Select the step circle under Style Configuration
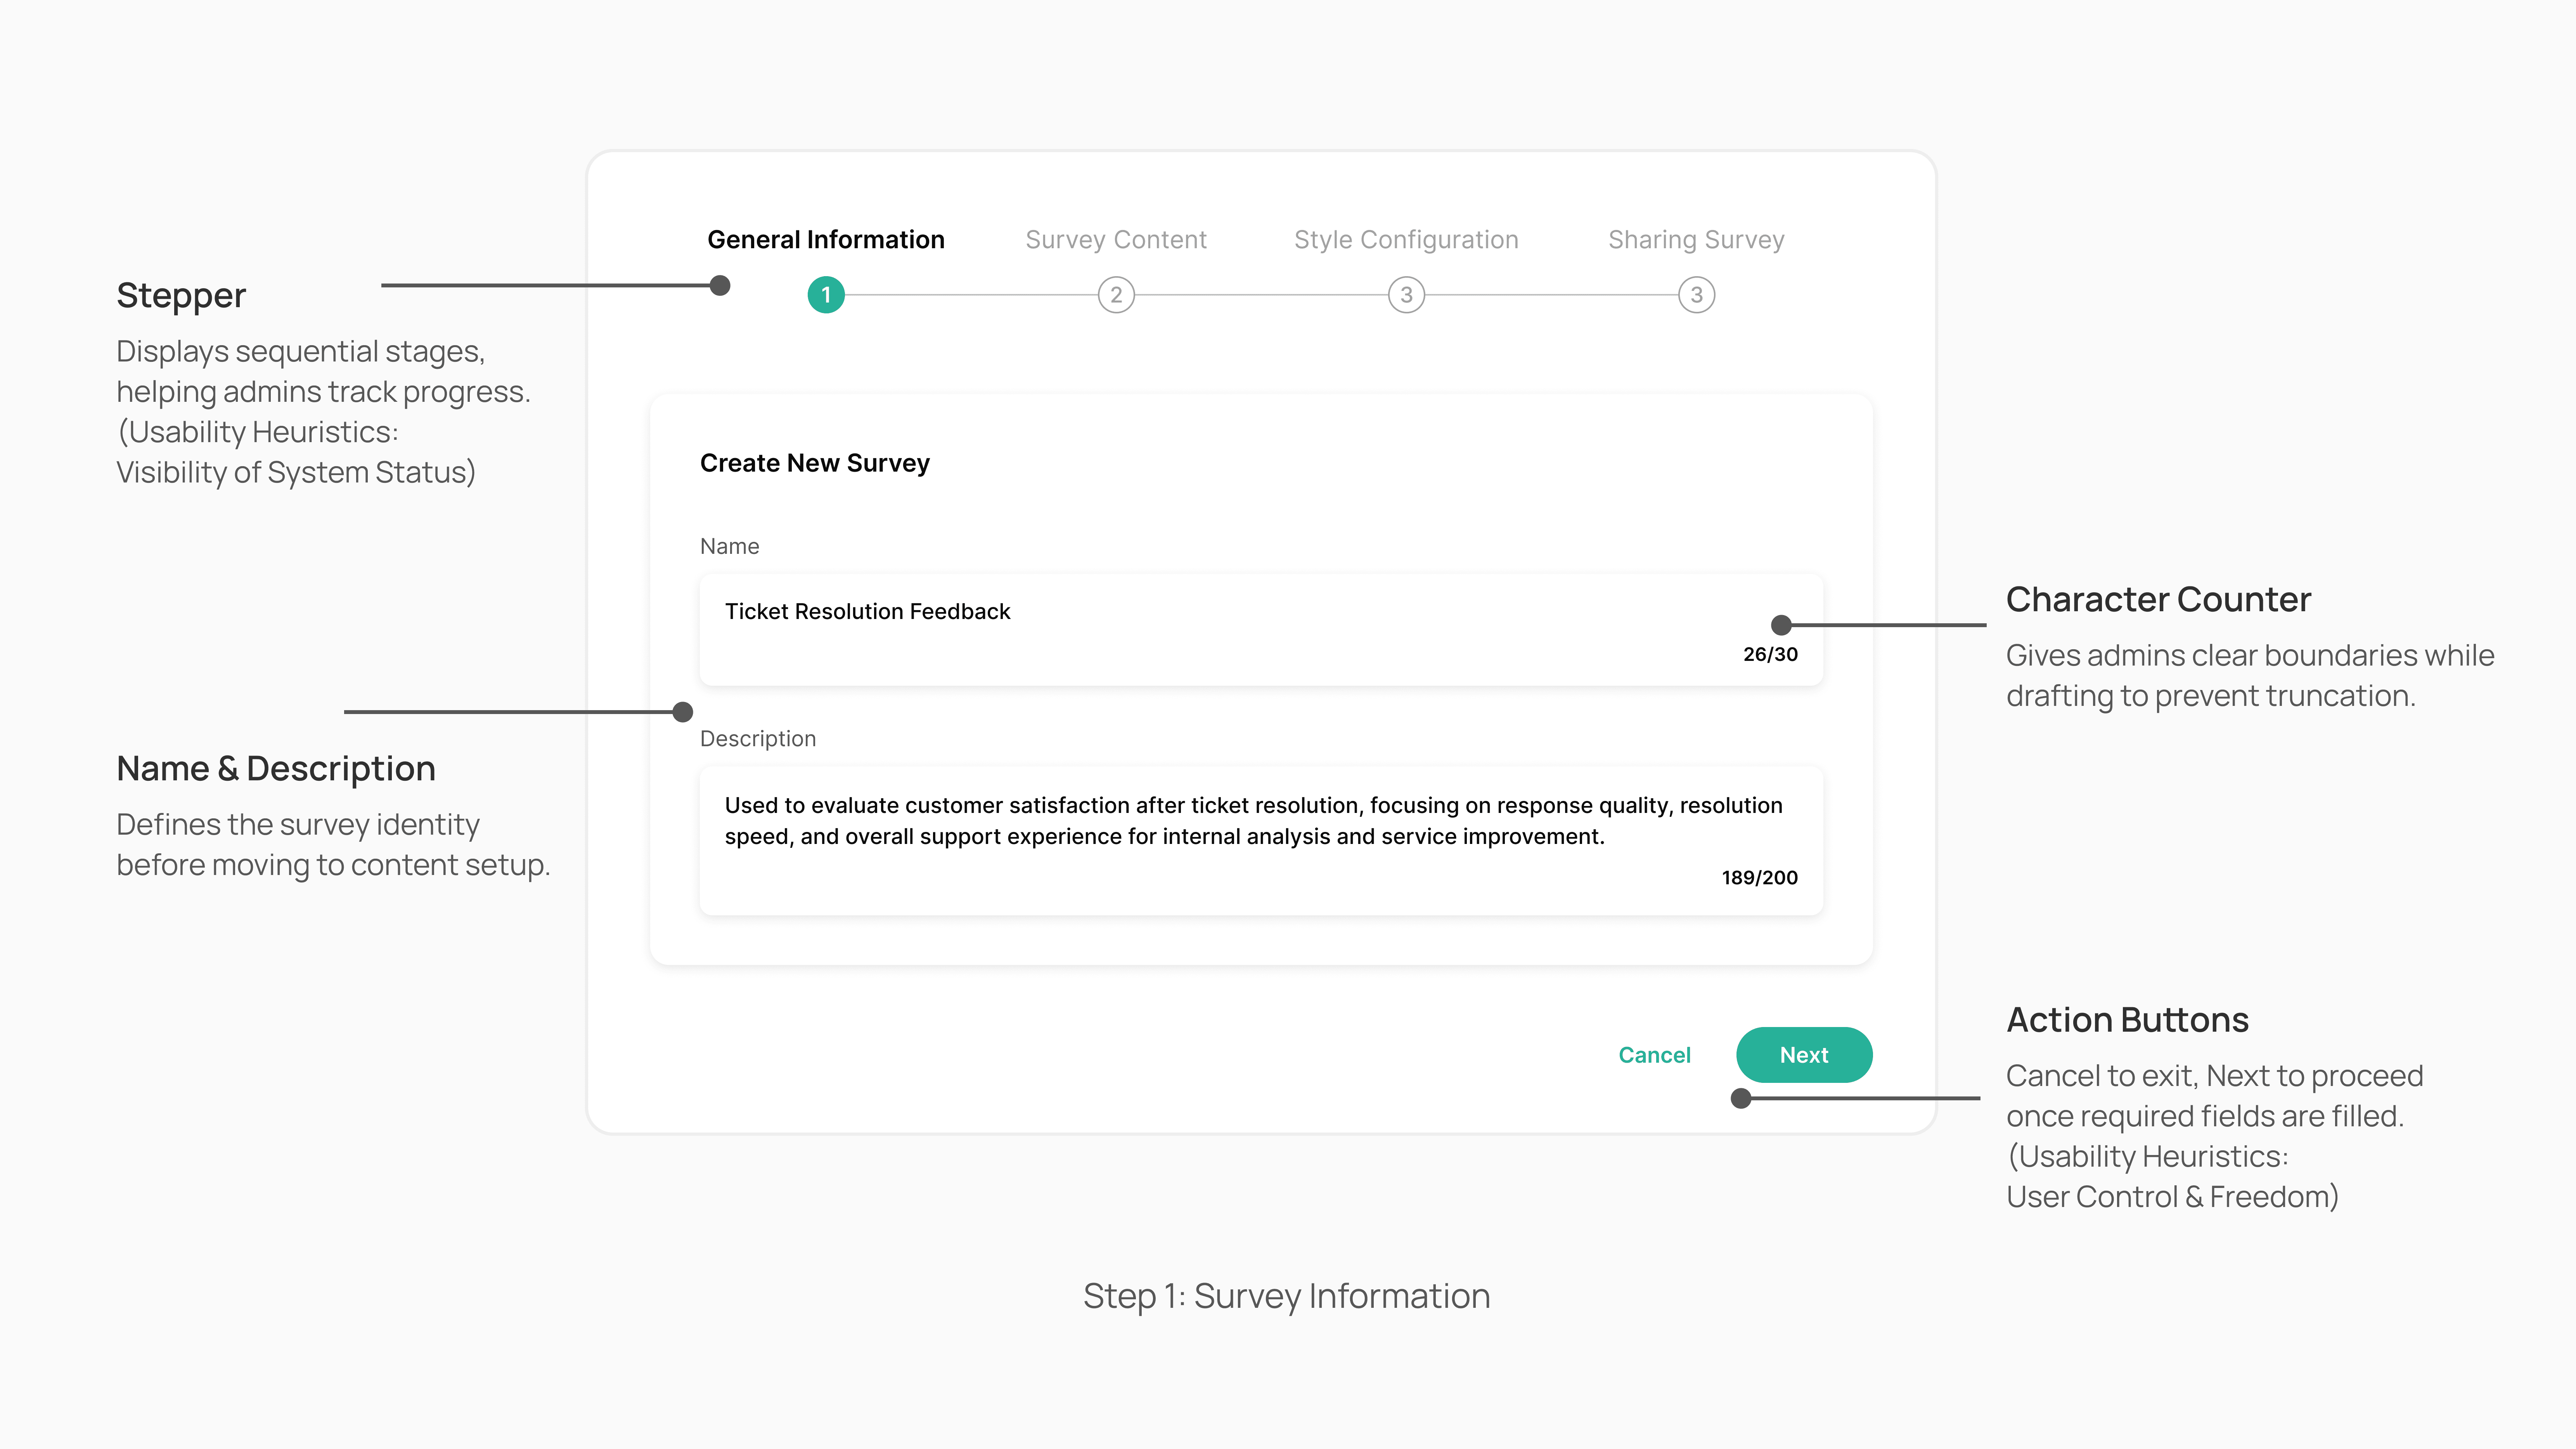 (x=1406, y=295)
